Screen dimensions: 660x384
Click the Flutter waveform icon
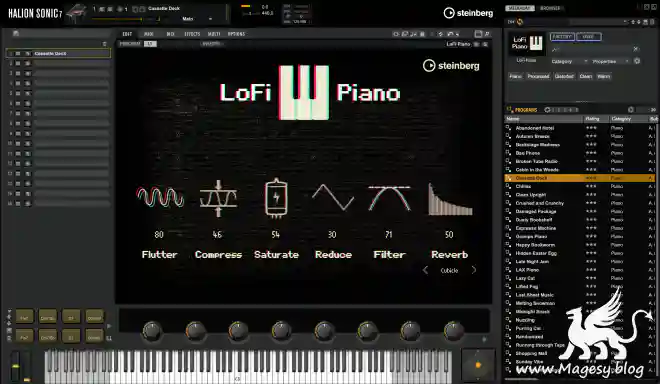160,197
